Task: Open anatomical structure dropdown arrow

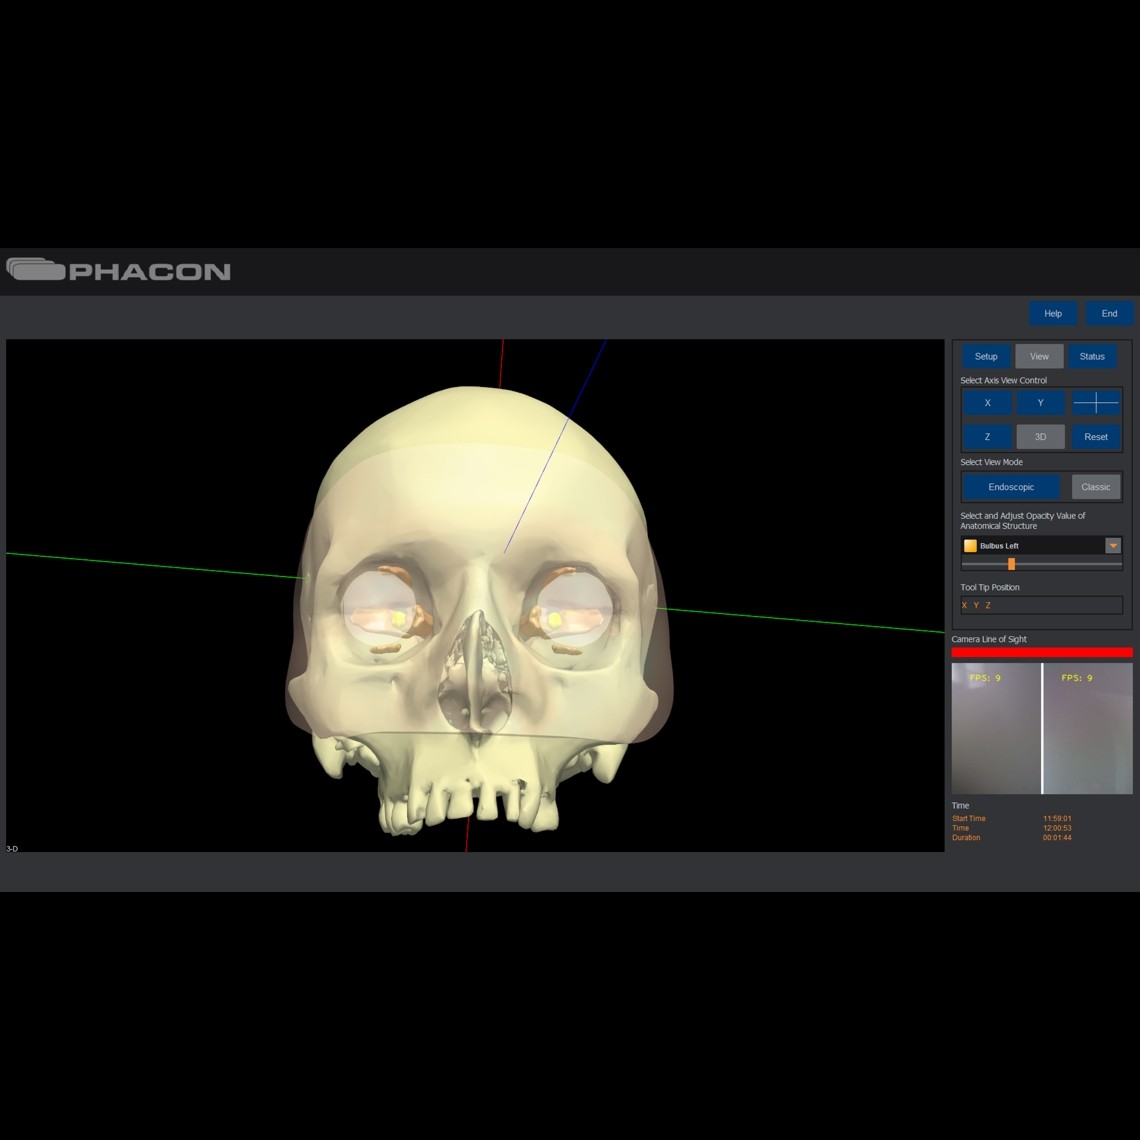Action: (x=1112, y=546)
